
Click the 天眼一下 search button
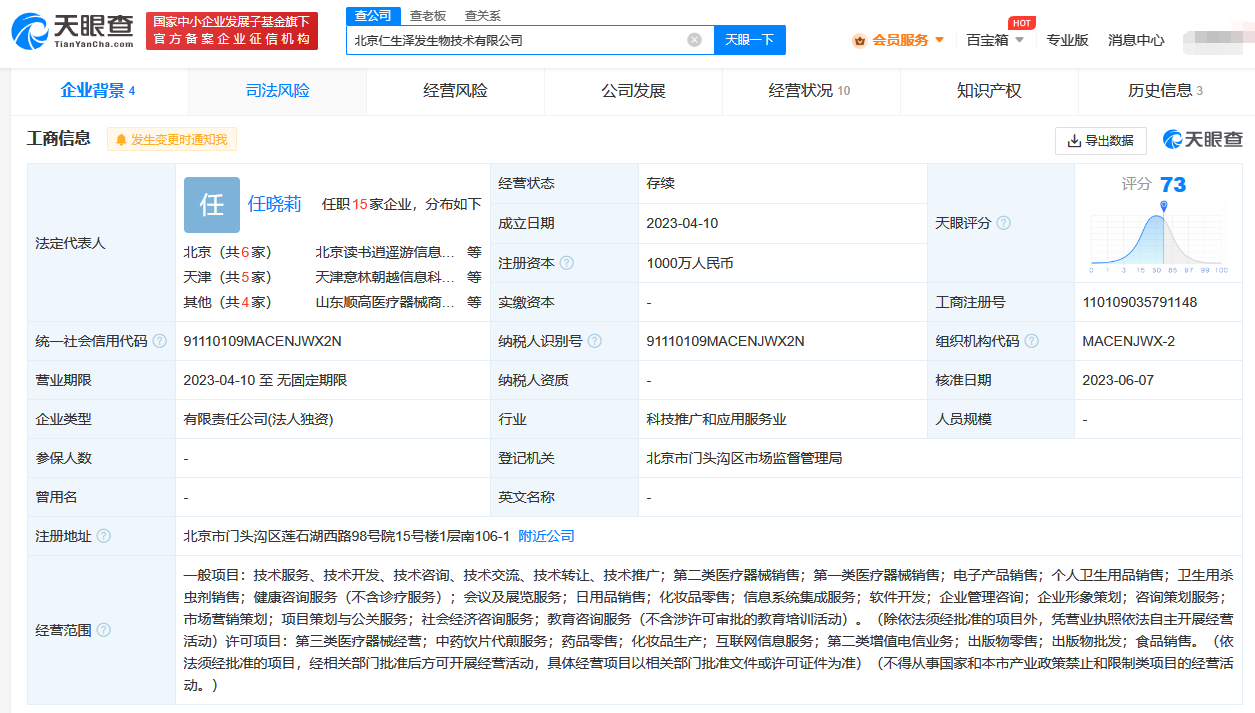click(x=750, y=40)
